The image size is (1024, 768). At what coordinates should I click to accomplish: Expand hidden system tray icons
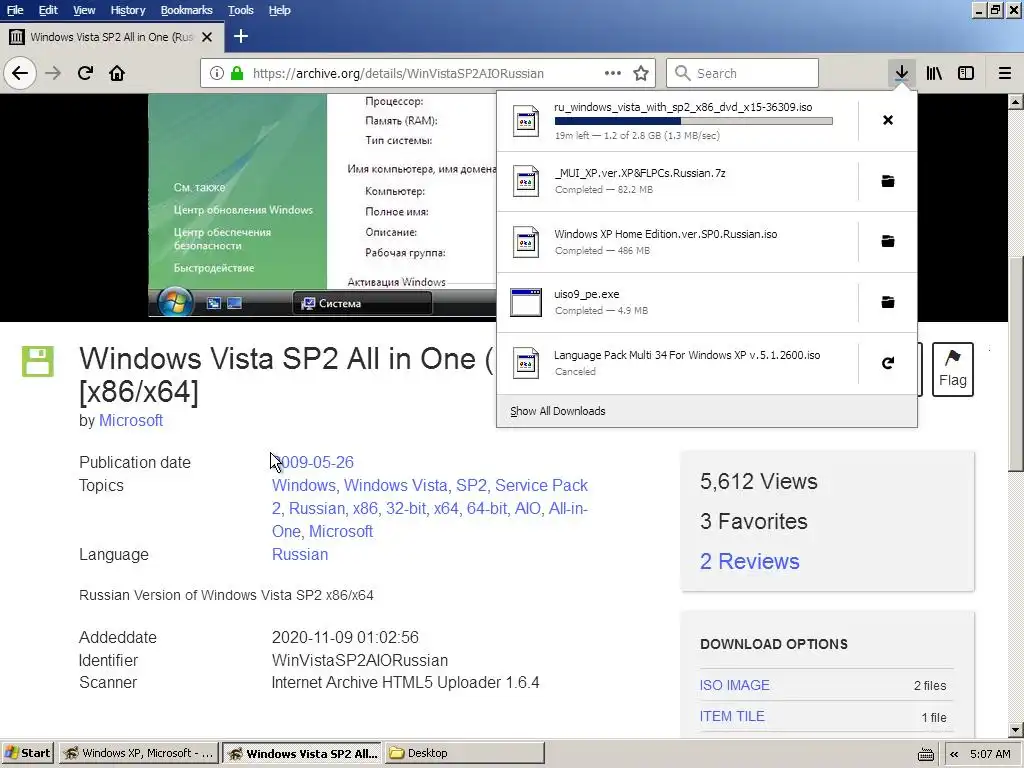[x=954, y=754]
